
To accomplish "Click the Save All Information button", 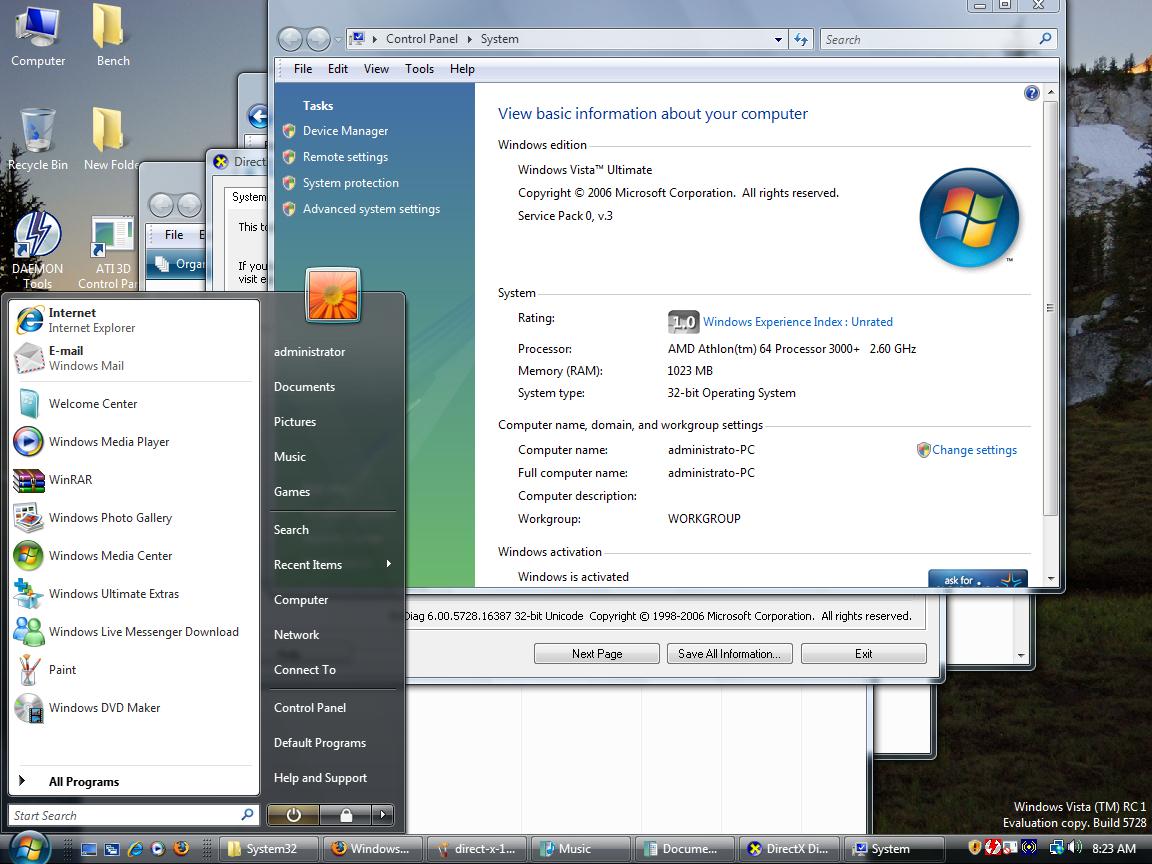I will click(x=729, y=654).
